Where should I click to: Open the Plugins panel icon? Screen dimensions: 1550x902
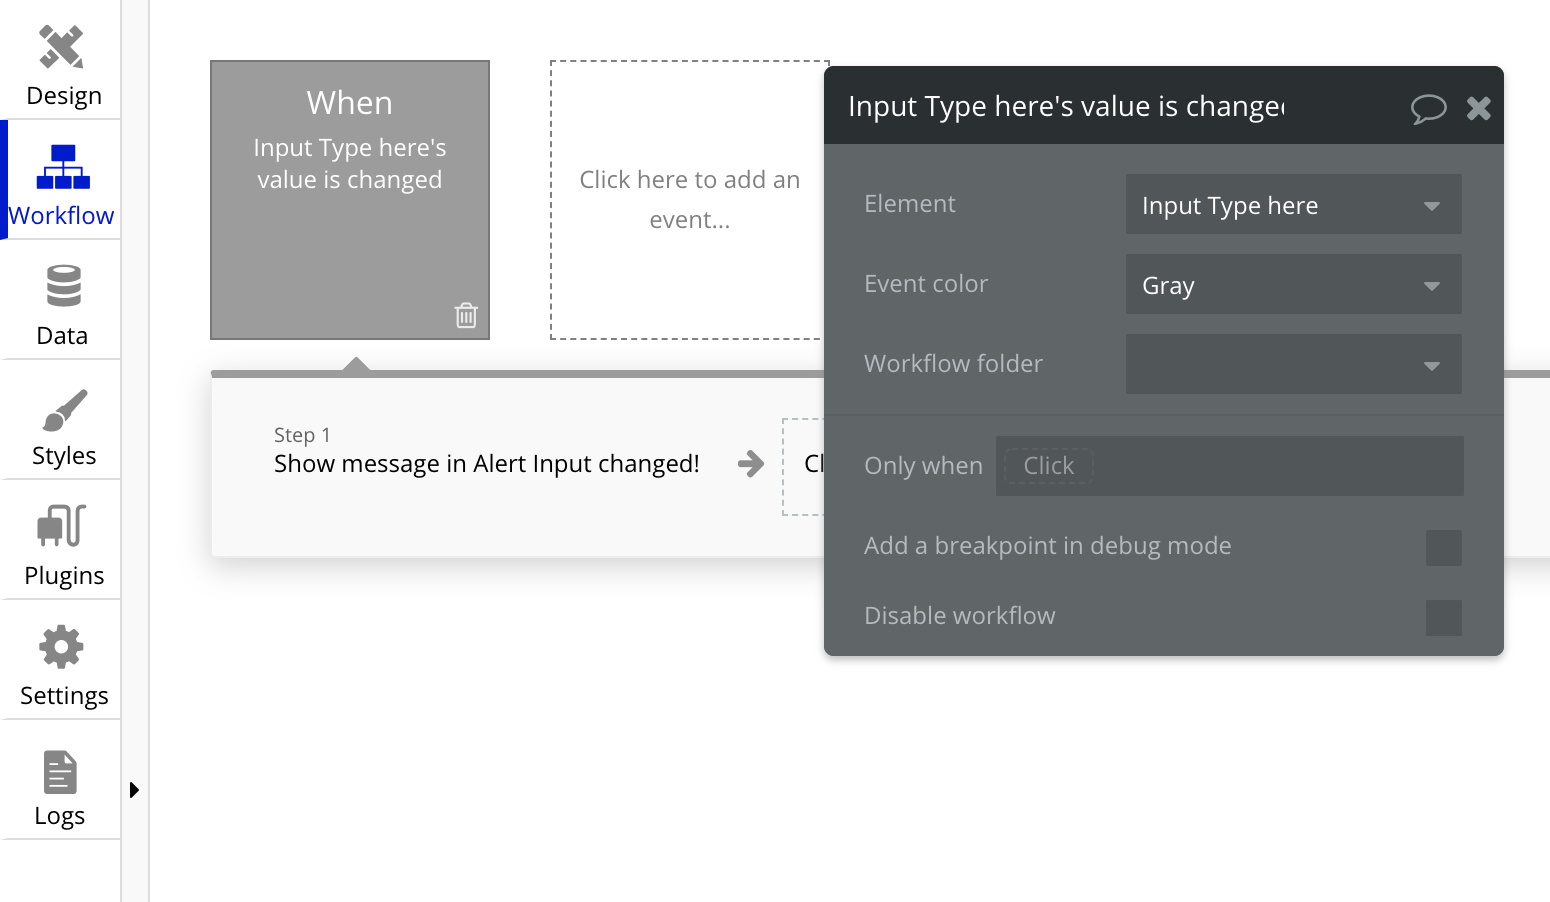pos(62,542)
